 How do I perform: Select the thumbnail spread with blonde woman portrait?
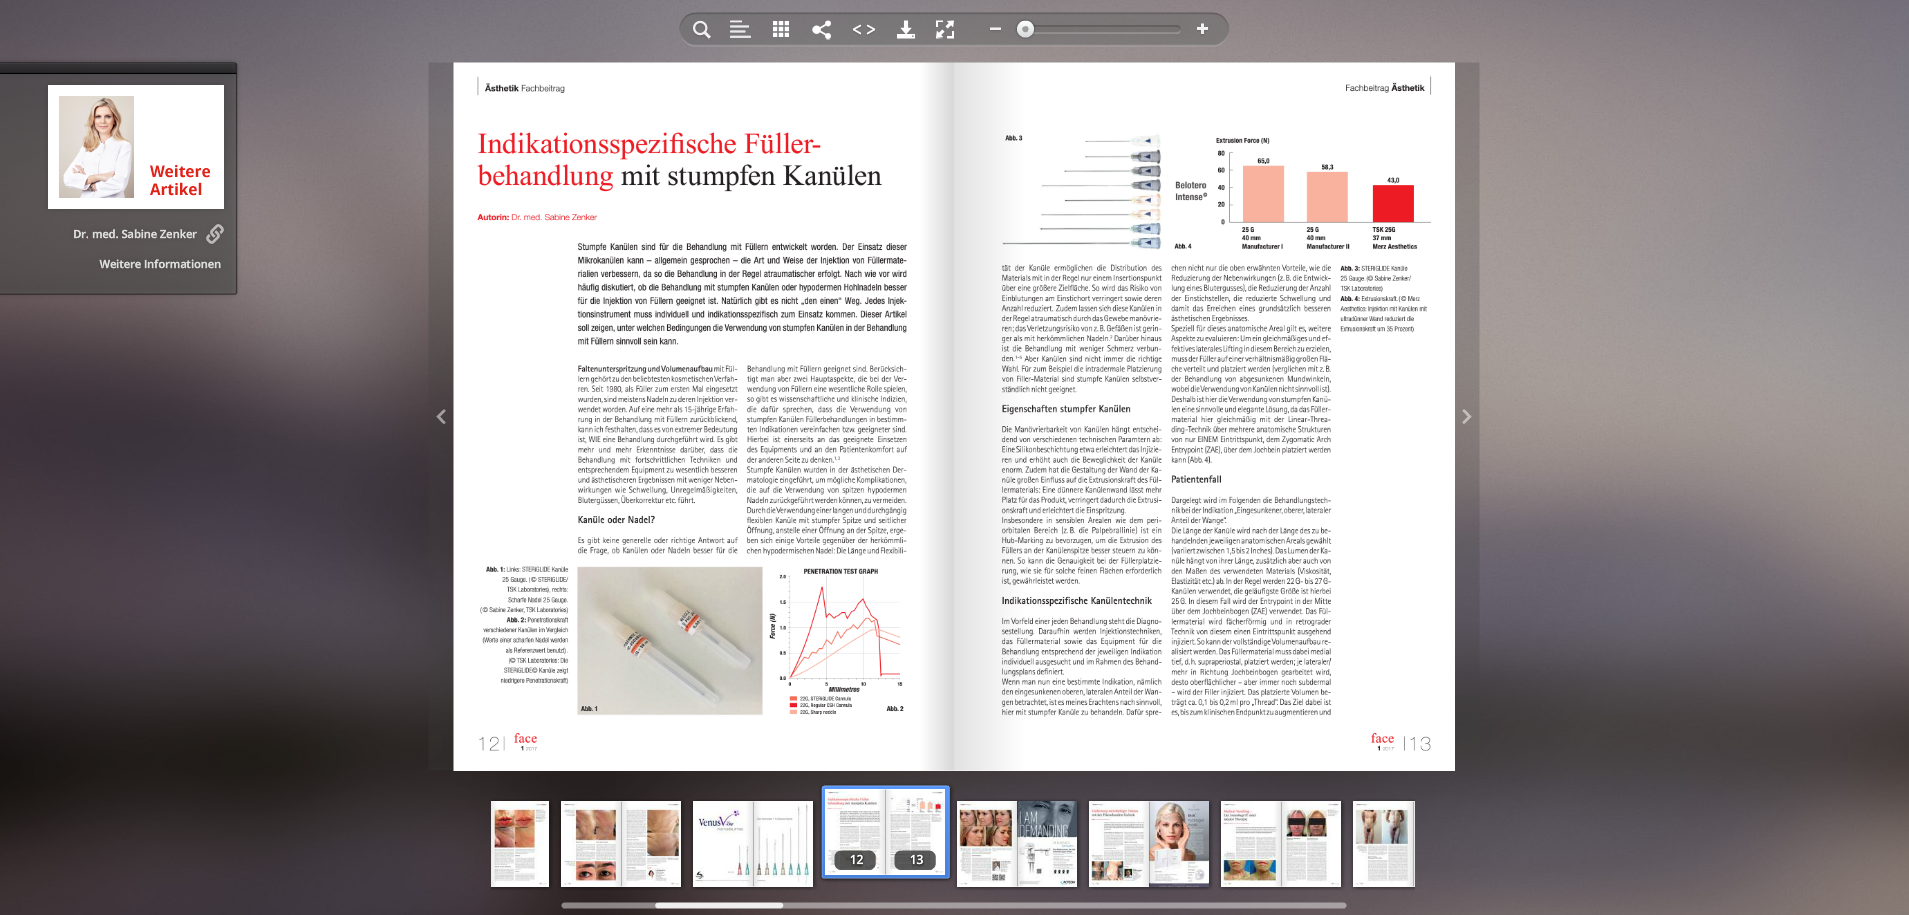point(1149,844)
